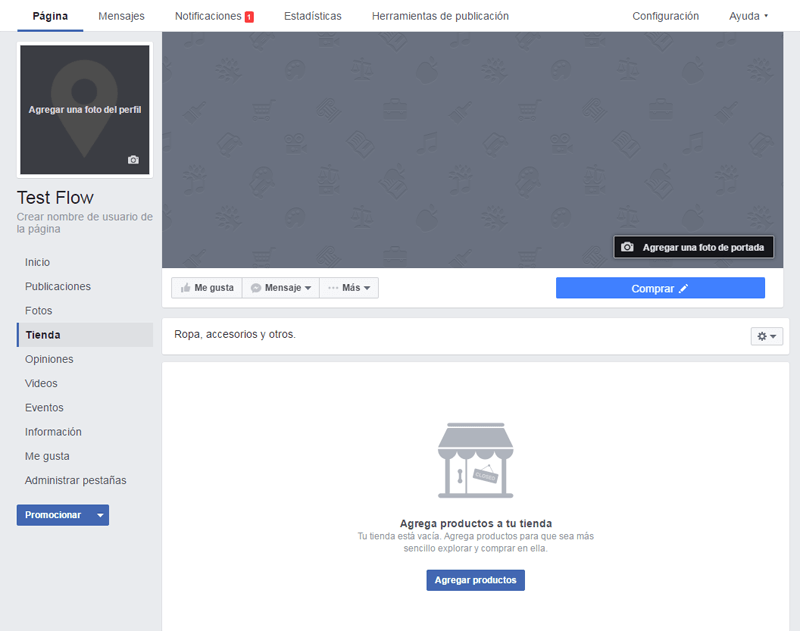Open the Notificaciones tab
Viewport: 800px width, 631px height.
208,16
